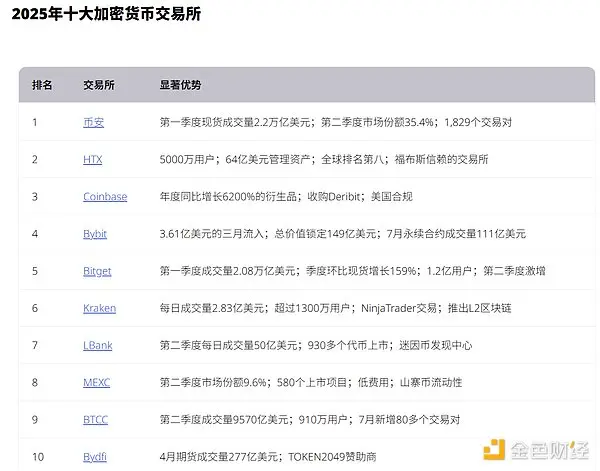
Task: Click rank number 1 in the table
Action: click(35, 122)
